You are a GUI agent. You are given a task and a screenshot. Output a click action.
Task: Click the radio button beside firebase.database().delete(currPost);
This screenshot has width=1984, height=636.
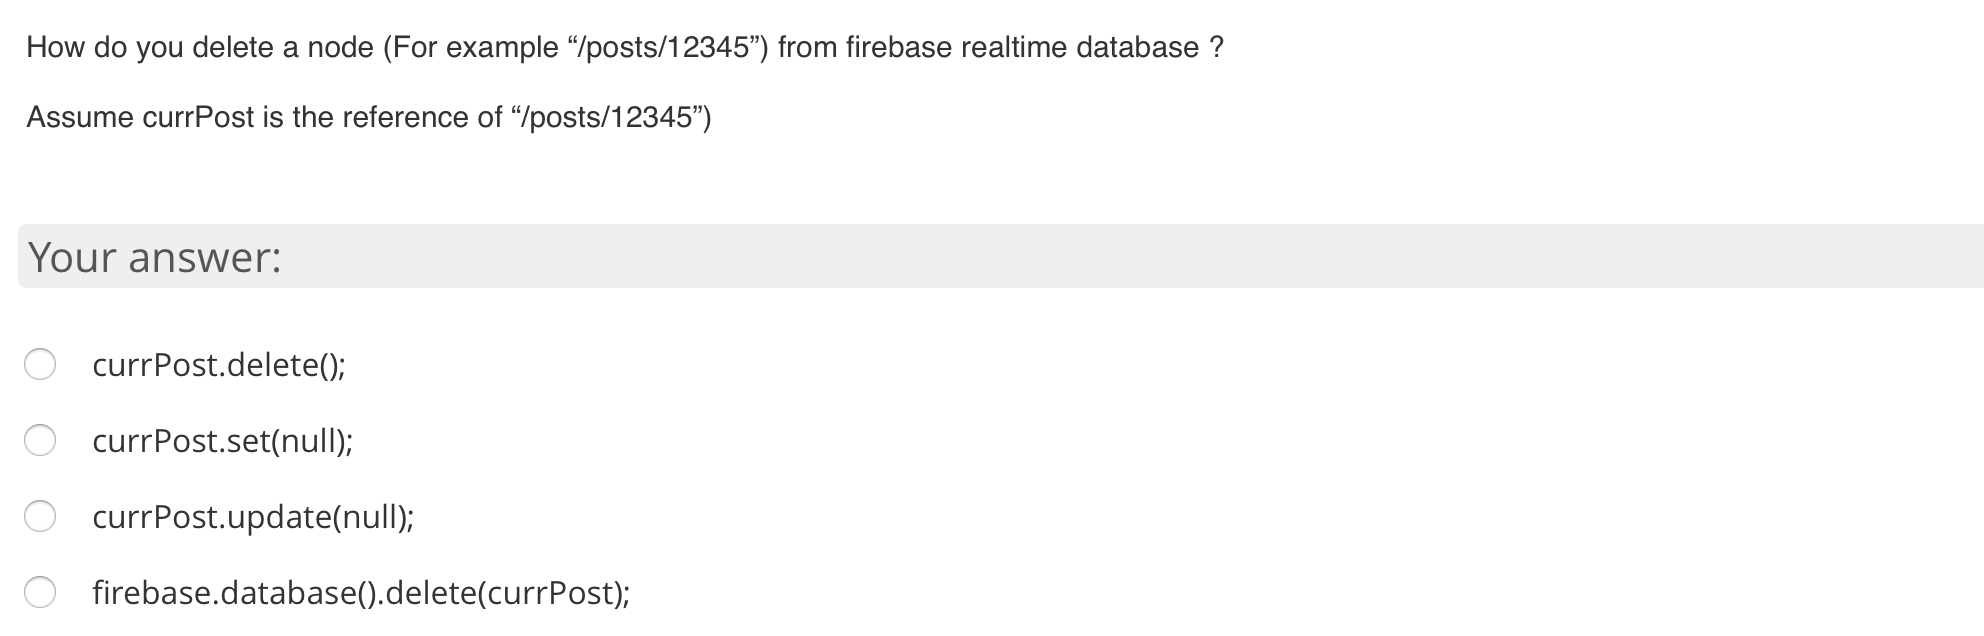(x=40, y=591)
